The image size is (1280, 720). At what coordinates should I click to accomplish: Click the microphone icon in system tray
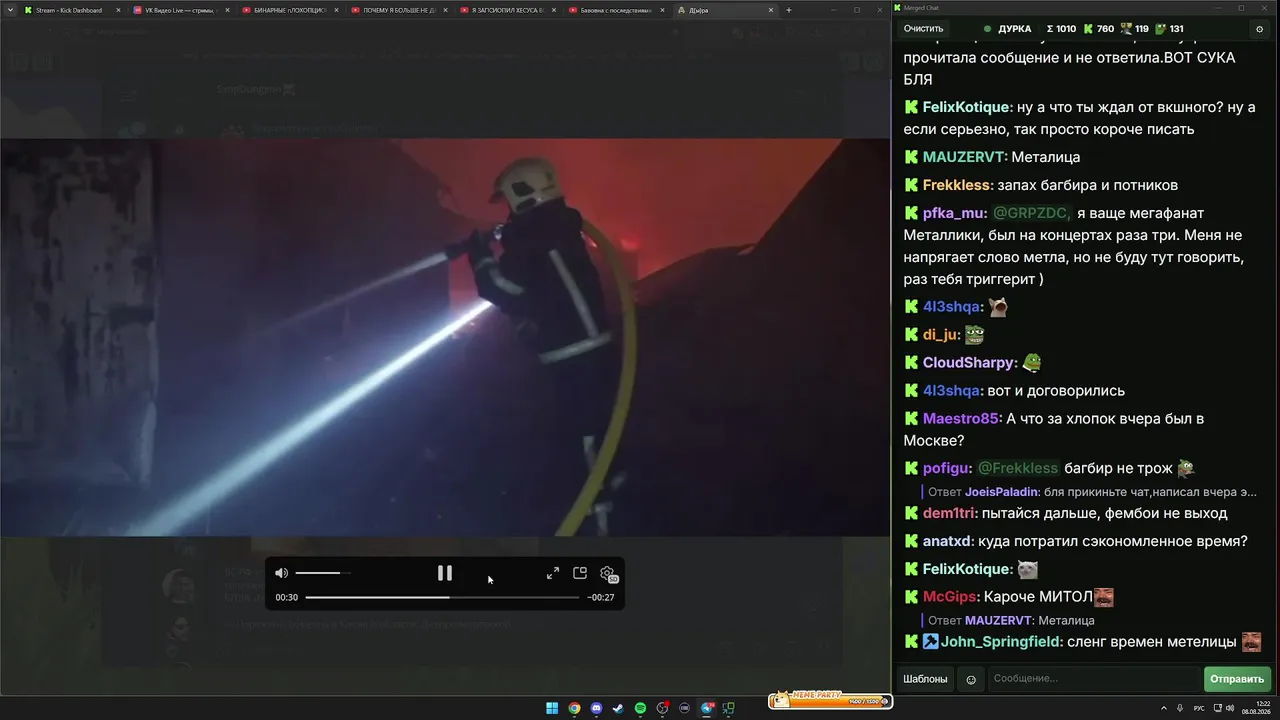coord(1181,708)
